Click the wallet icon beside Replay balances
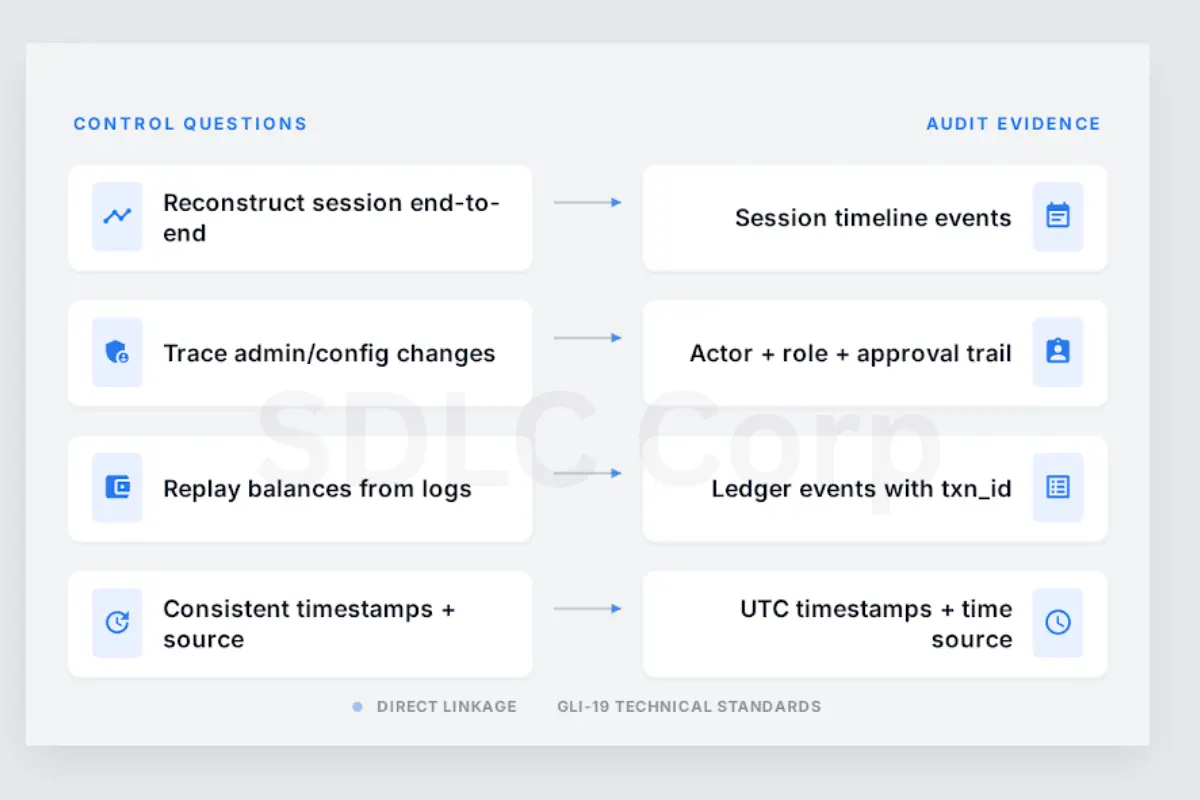The image size is (1200, 800). point(117,487)
